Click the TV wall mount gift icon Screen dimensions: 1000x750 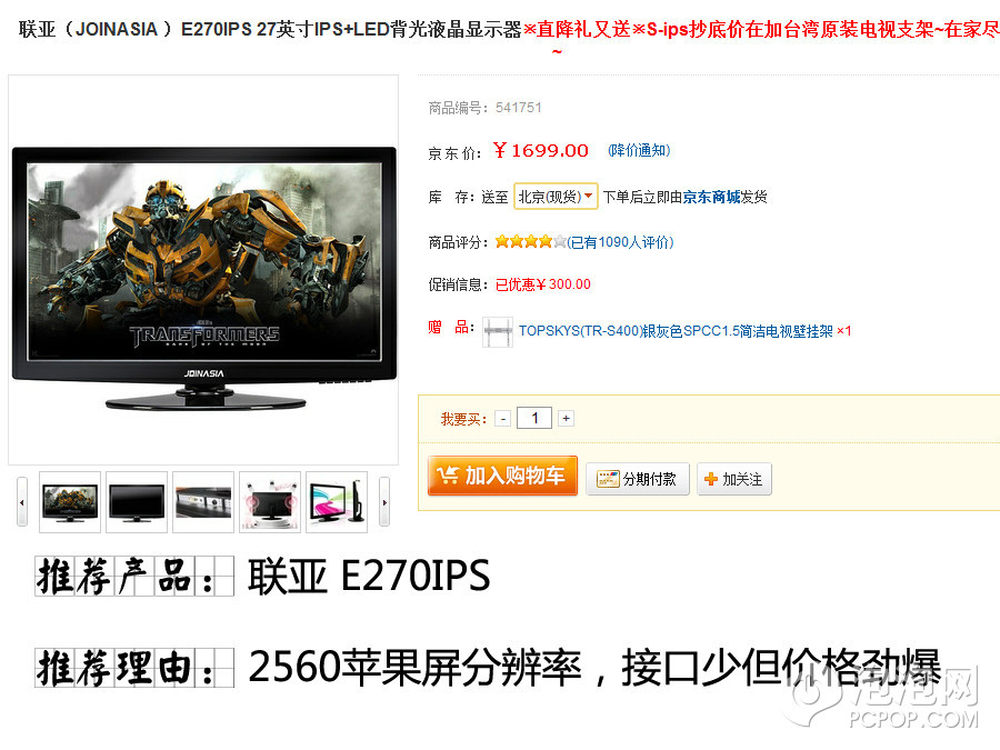(x=497, y=332)
